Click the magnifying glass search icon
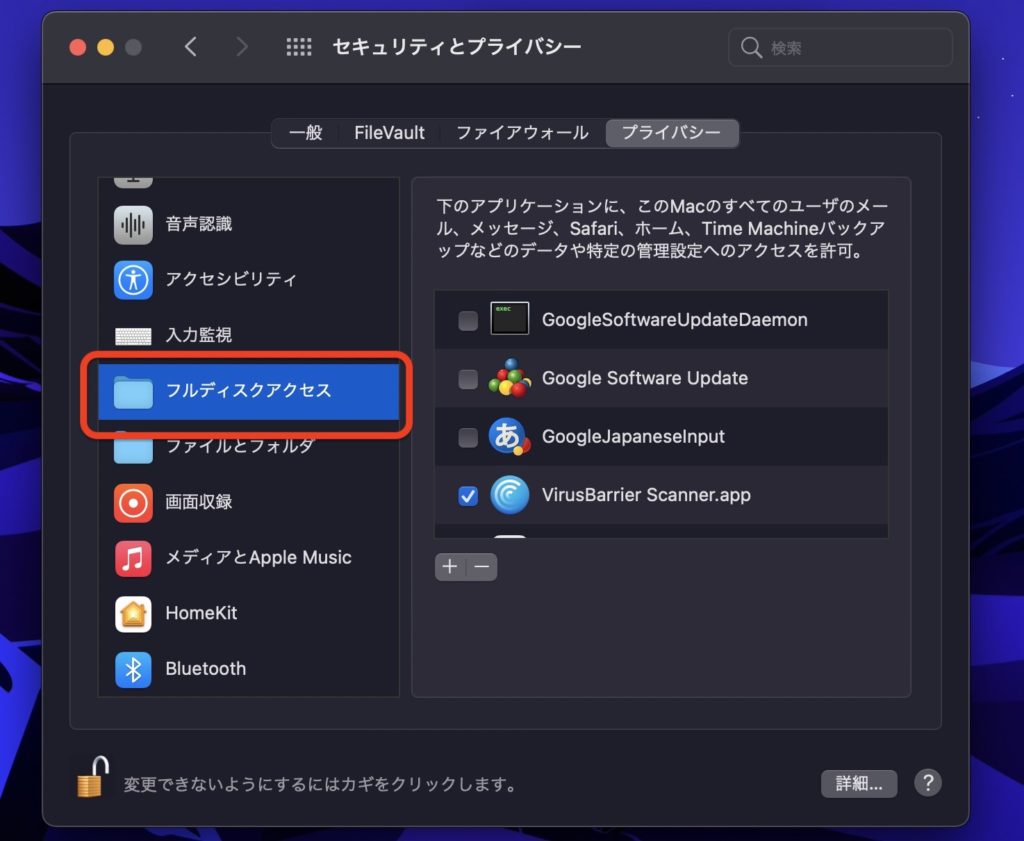1024x841 pixels. click(x=751, y=47)
